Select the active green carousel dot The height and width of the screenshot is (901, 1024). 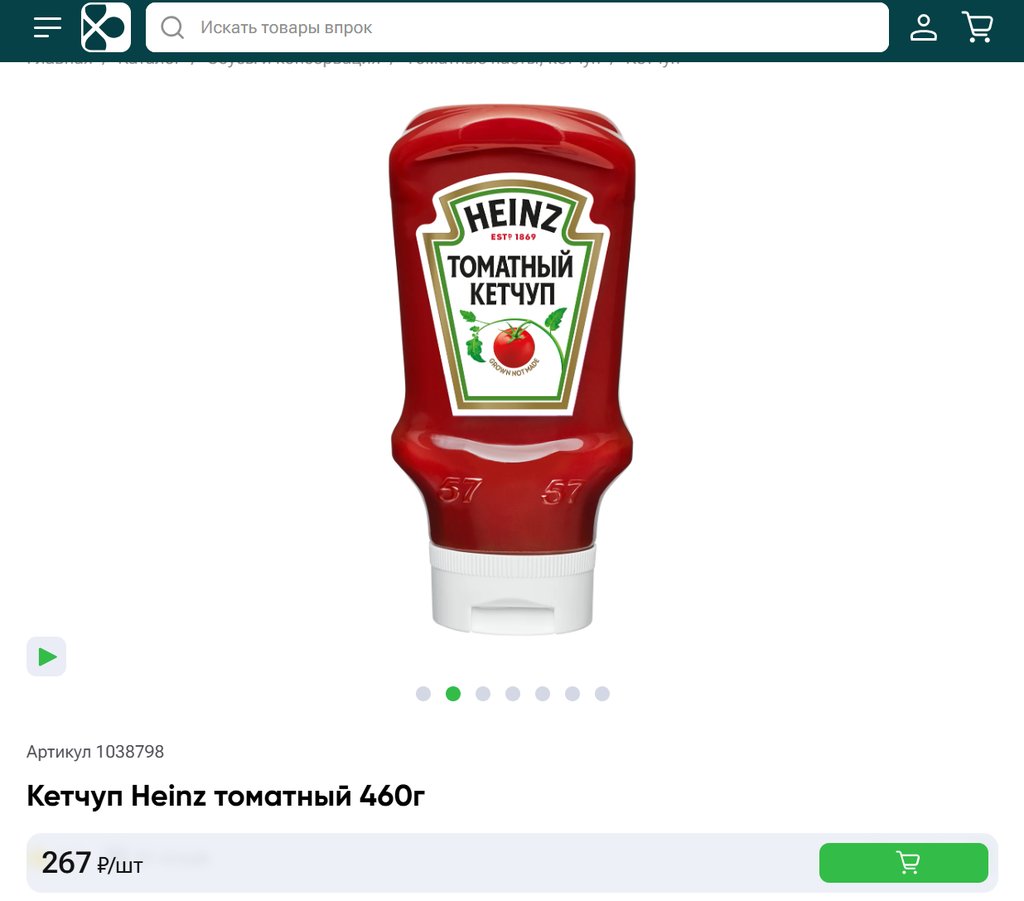coord(453,693)
